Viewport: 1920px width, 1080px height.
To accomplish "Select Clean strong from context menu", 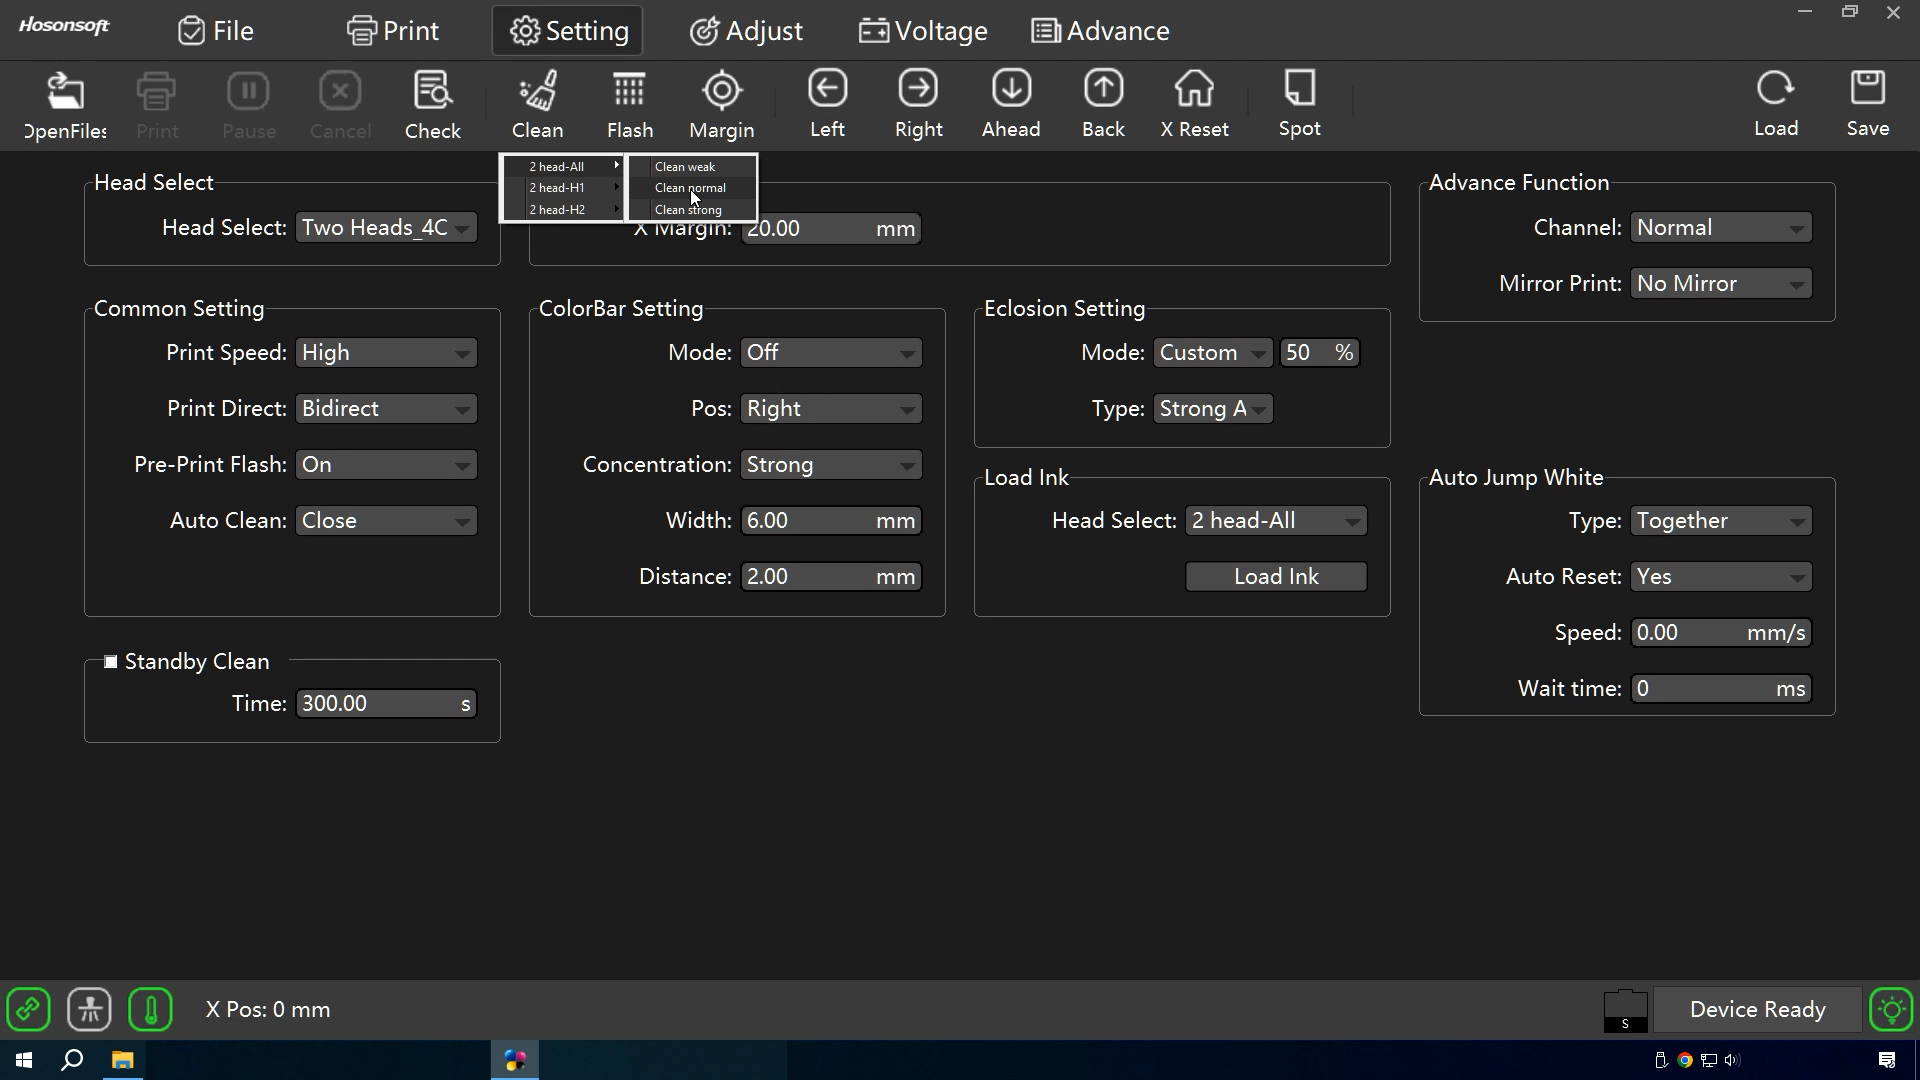I will tap(688, 208).
